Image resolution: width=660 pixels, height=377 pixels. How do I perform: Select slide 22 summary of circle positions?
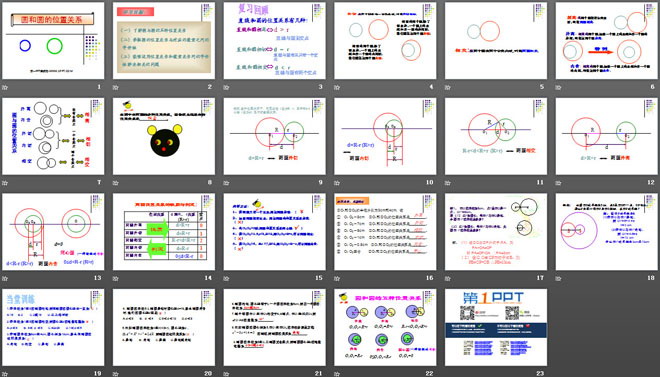coord(385,327)
